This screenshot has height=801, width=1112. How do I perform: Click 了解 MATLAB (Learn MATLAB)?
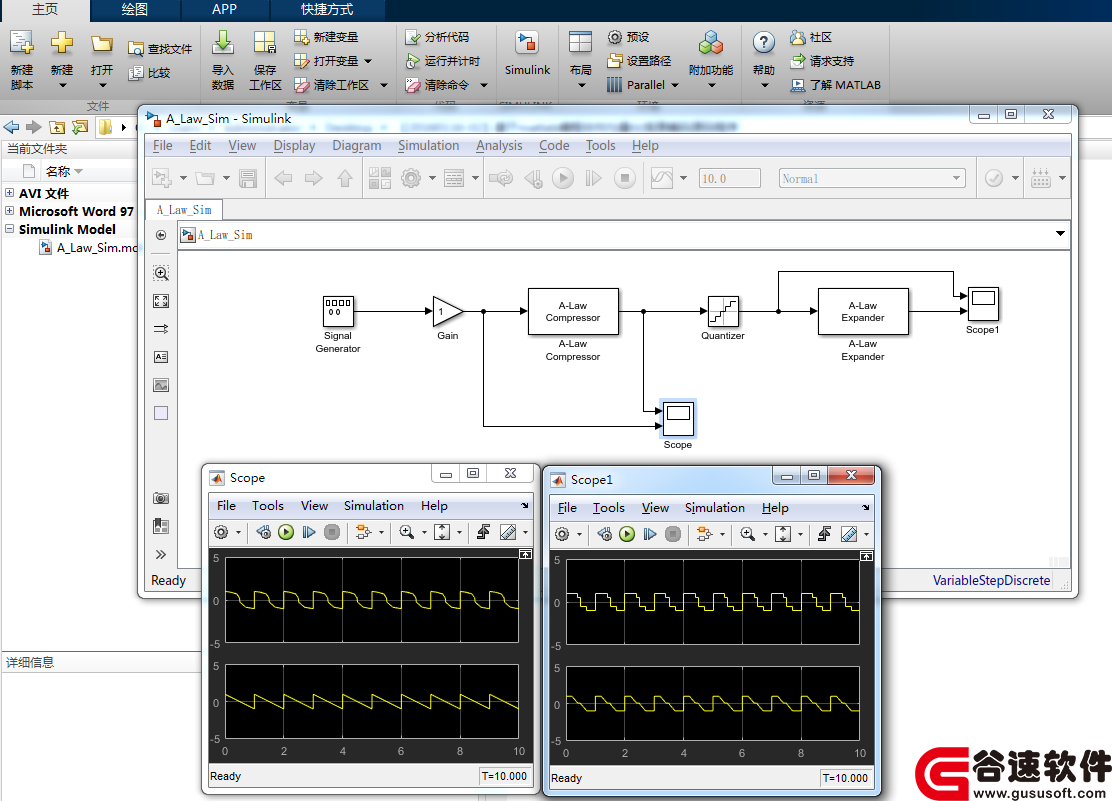pyautogui.click(x=835, y=85)
